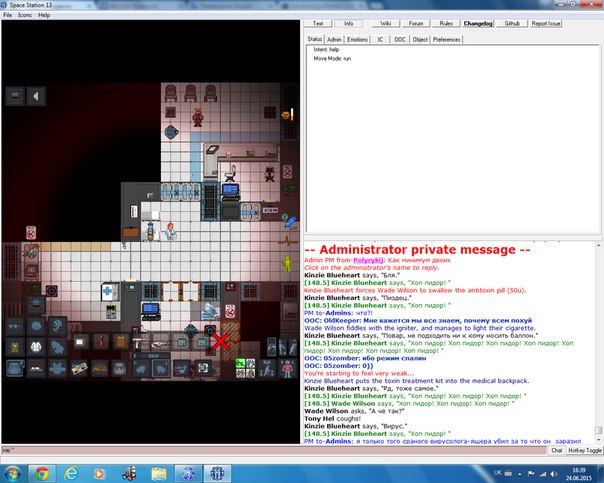Click the gloves equipment slot
Image resolution: width=604 pixels, height=483 pixels.
[57, 347]
